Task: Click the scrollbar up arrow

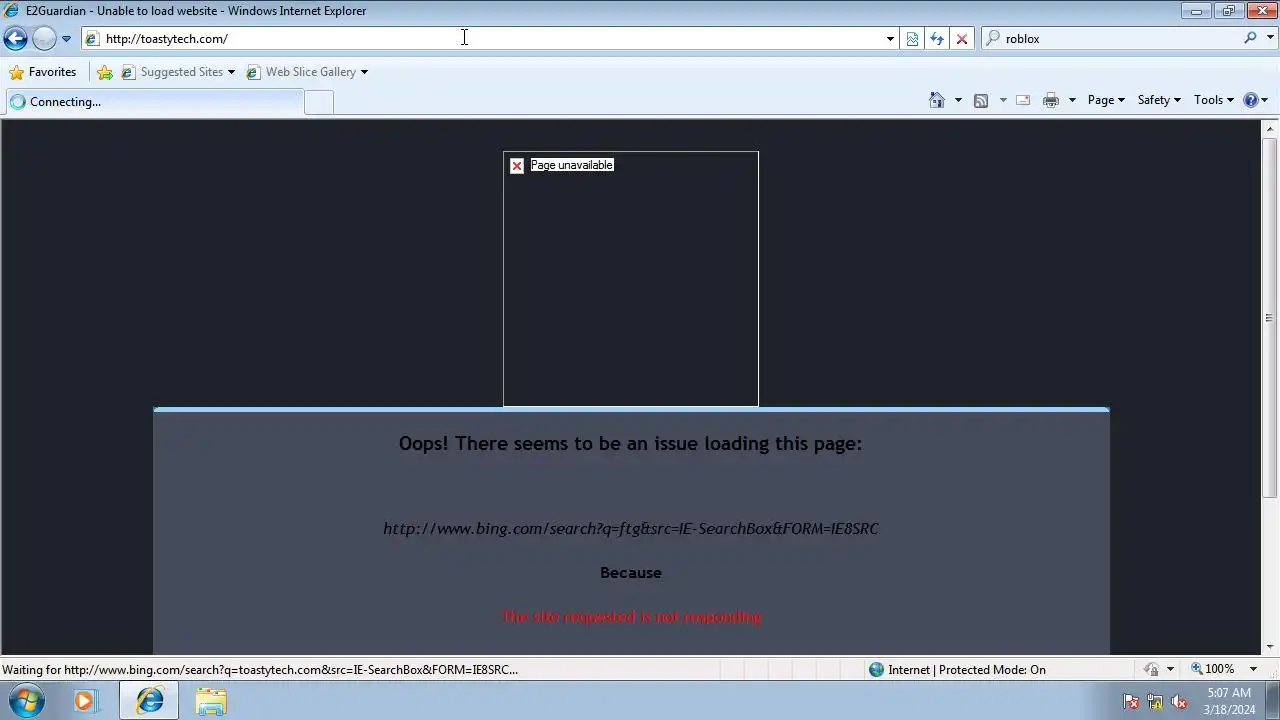Action: 1270,129
